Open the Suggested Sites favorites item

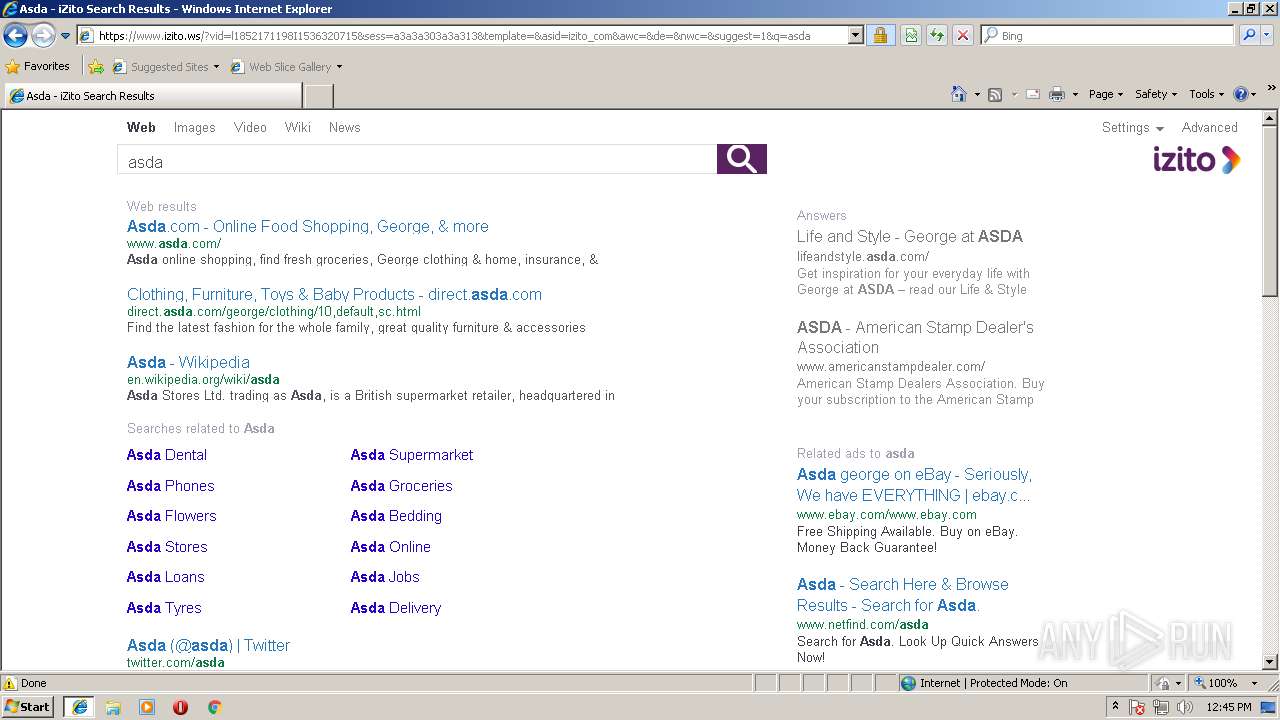pyautogui.click(x=166, y=67)
